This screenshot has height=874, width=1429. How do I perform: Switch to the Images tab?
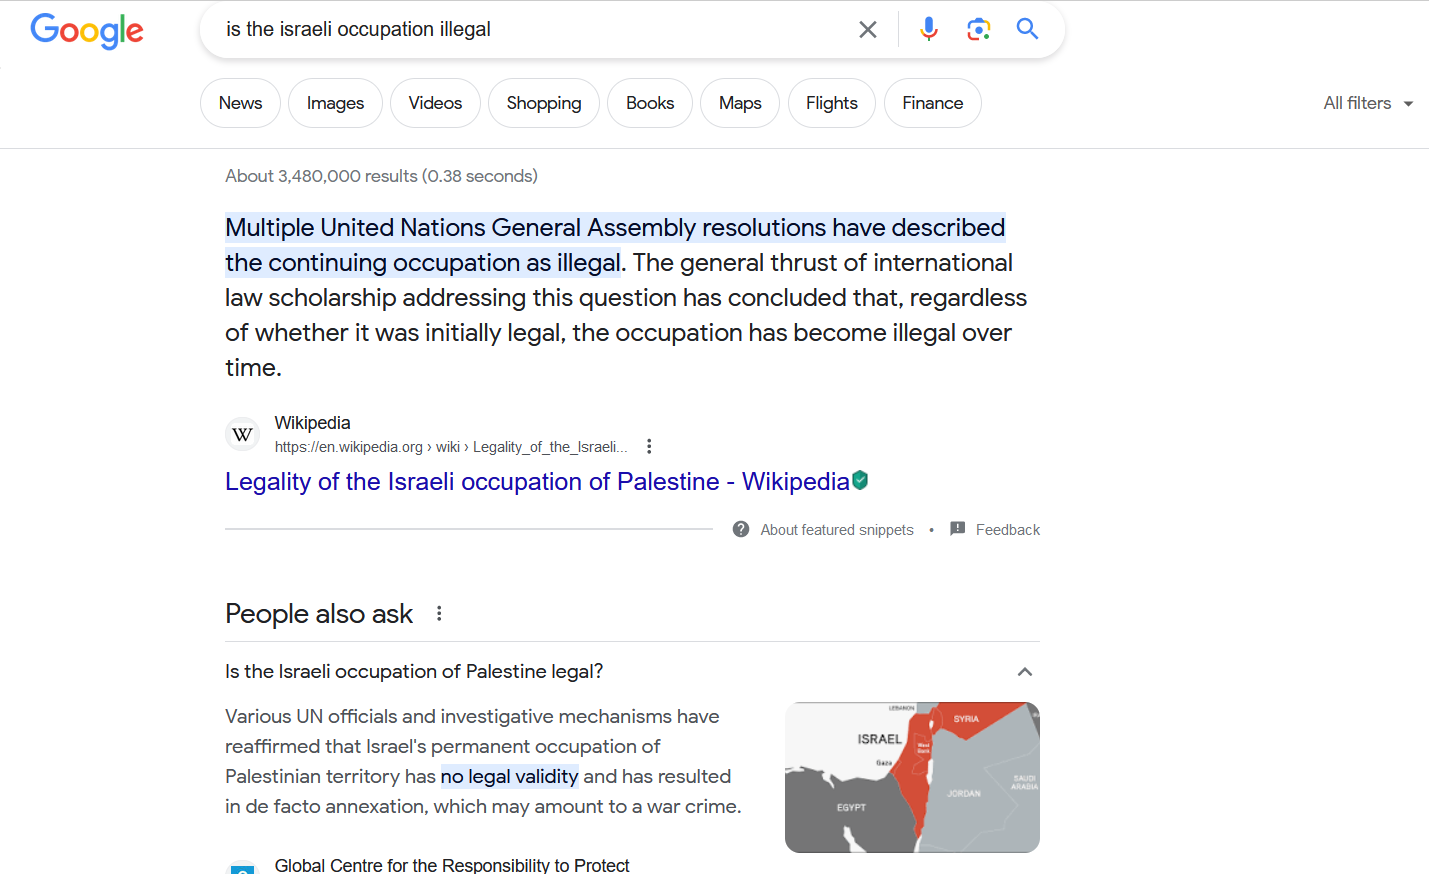pyautogui.click(x=335, y=103)
